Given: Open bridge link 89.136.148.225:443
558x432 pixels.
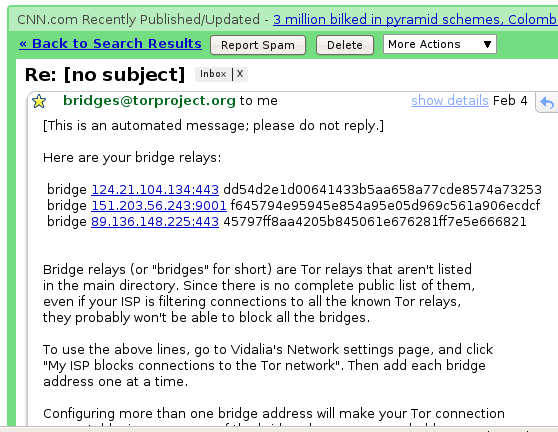Looking at the screenshot, I should [155, 221].
